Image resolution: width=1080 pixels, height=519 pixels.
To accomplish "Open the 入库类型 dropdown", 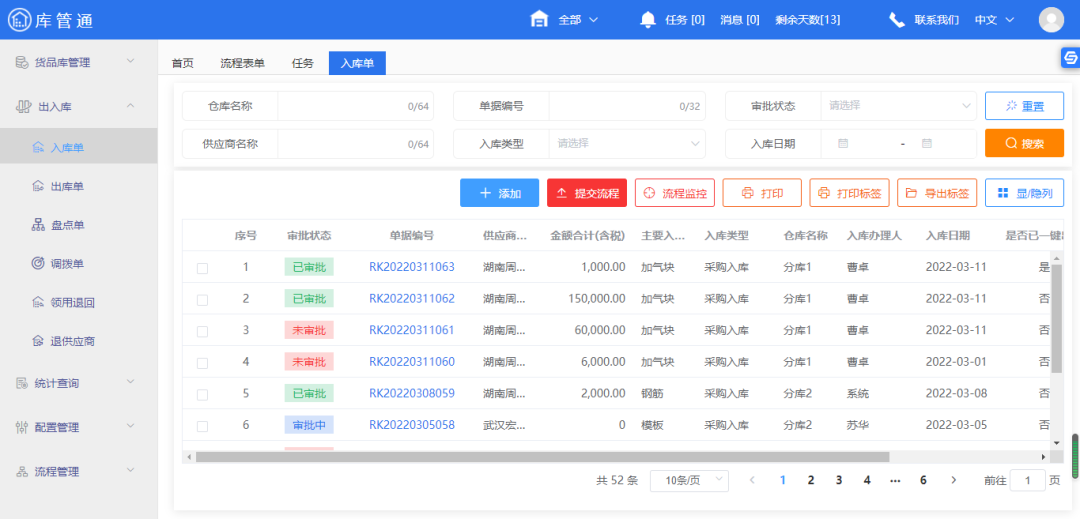I will (628, 143).
